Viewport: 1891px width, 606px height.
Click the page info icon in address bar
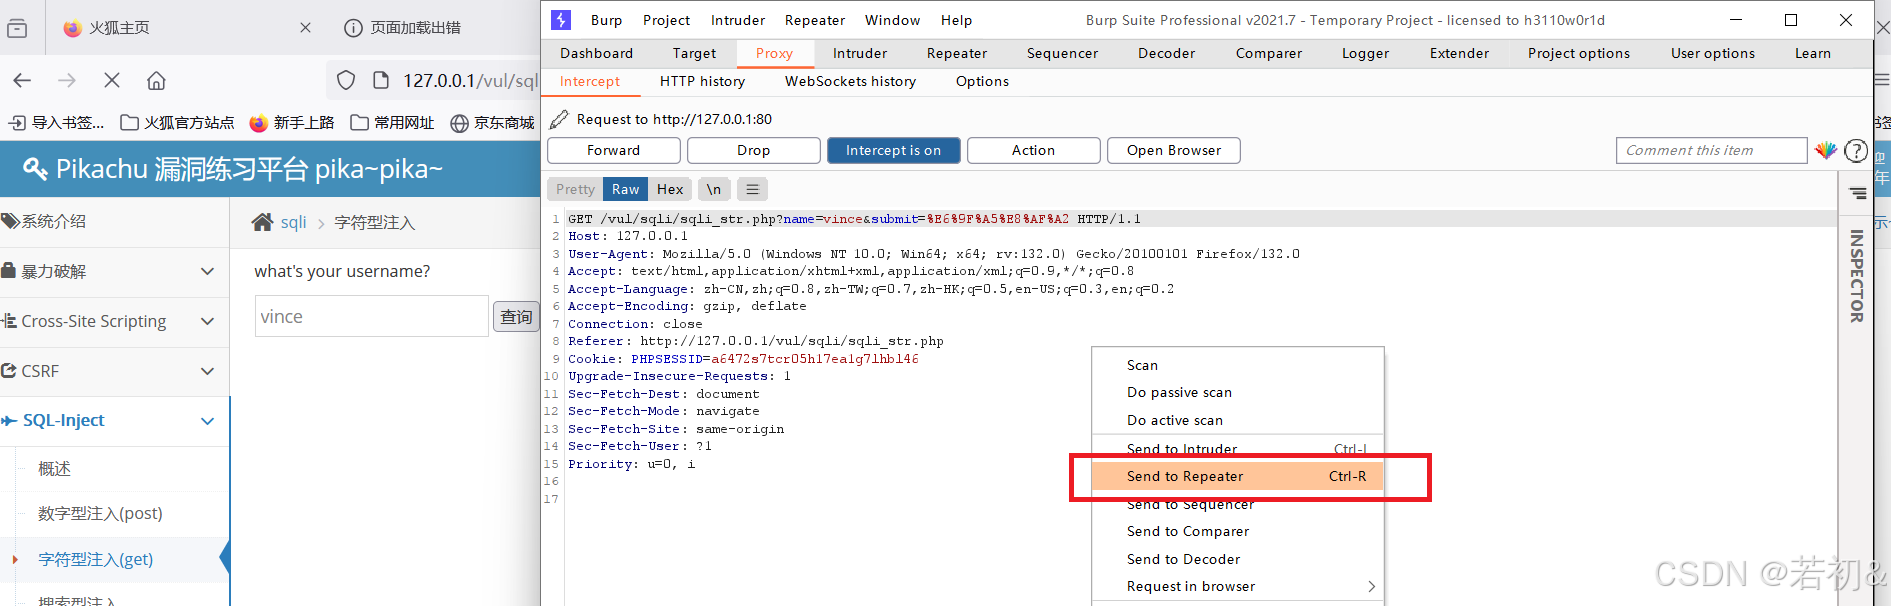tap(380, 80)
